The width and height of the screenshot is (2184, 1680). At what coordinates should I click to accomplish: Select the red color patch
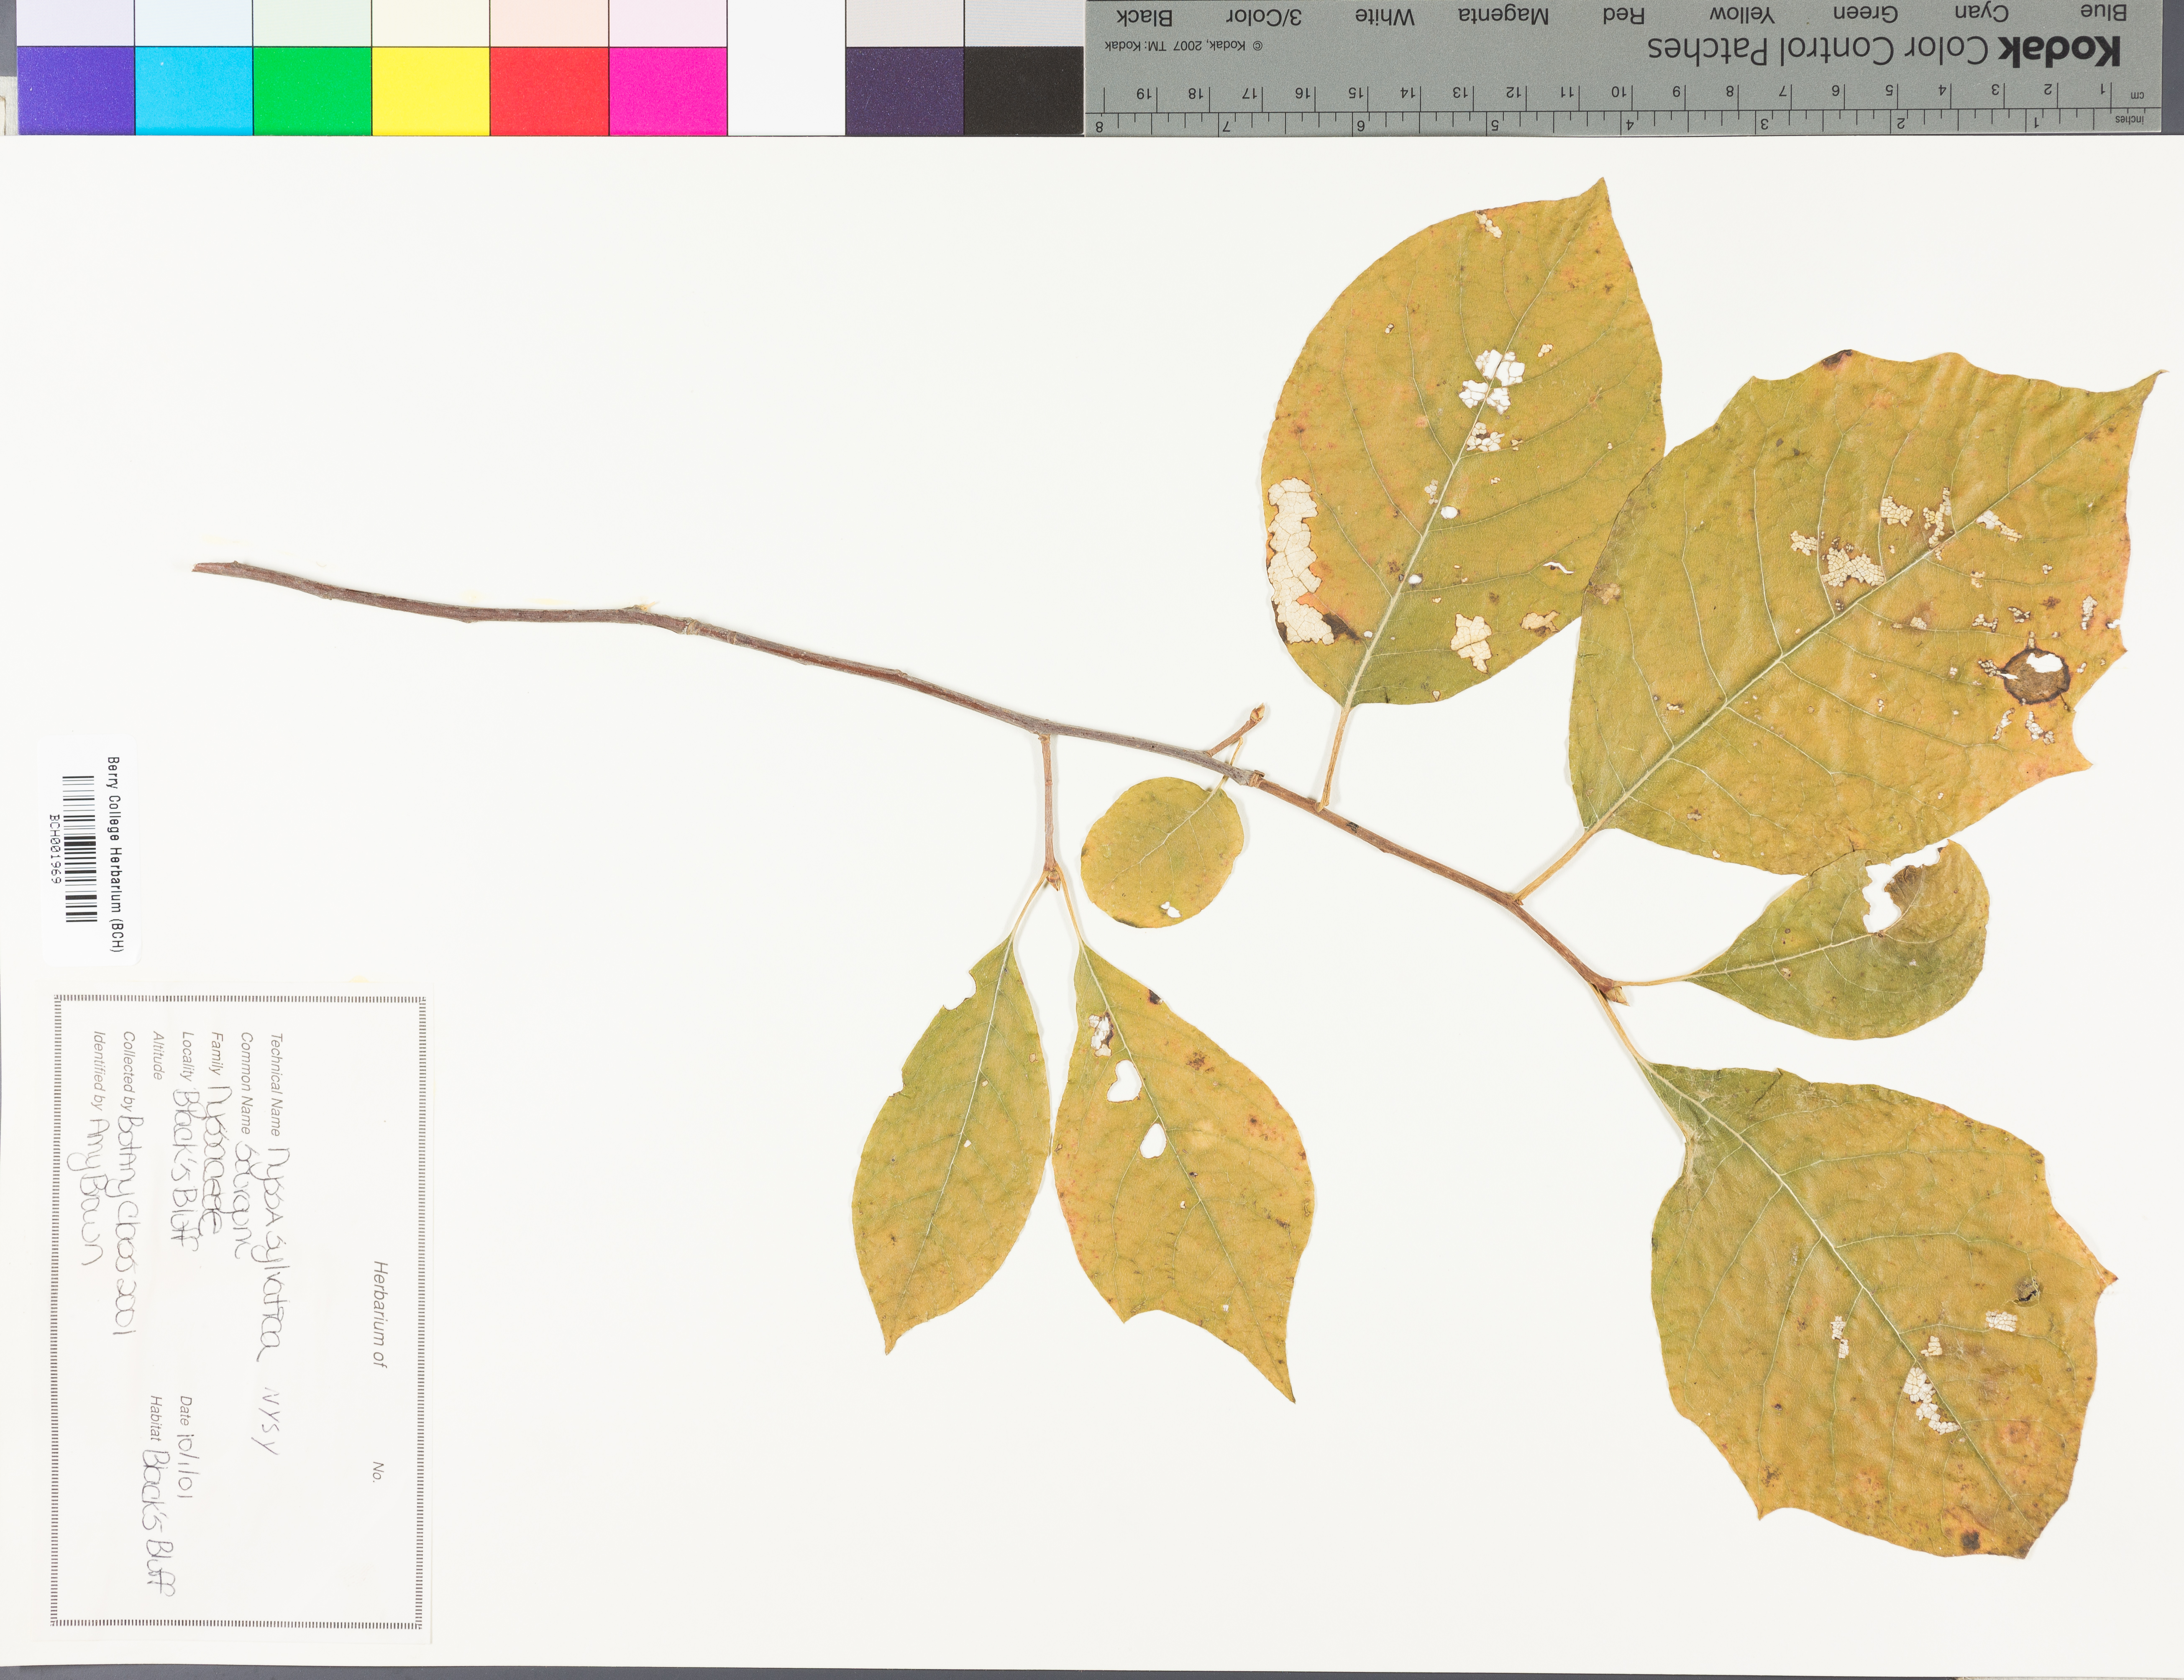click(x=549, y=90)
